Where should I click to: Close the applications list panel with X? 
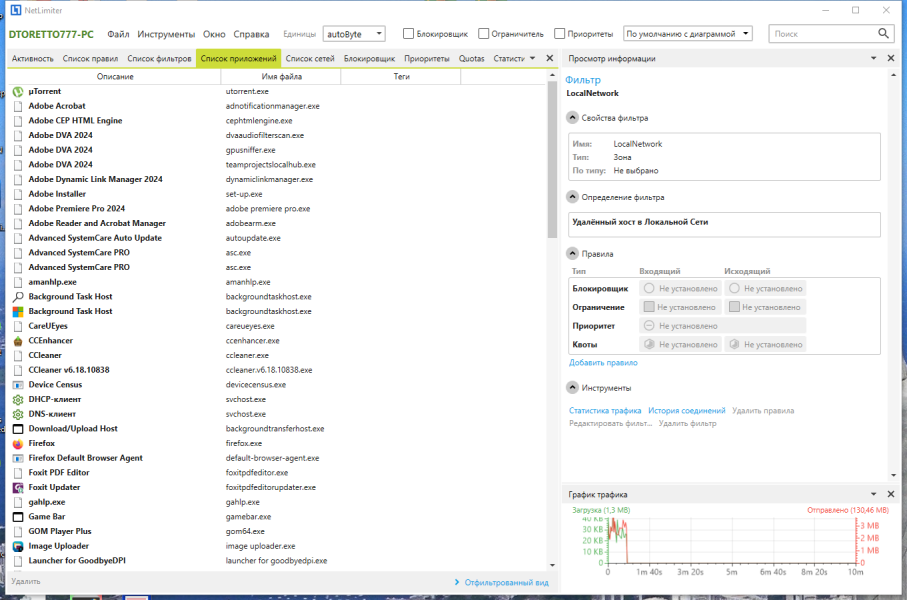(550, 58)
